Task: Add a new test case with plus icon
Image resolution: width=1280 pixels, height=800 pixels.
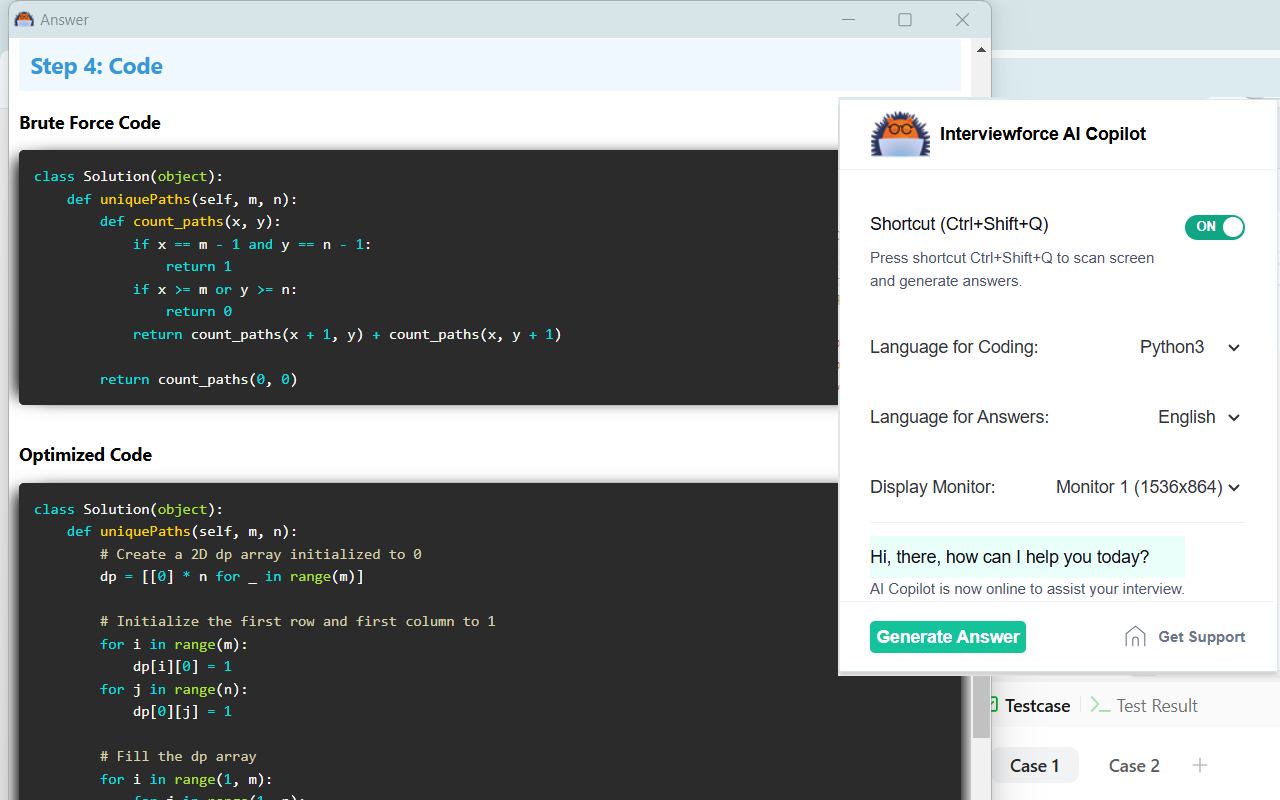Action: (1200, 765)
